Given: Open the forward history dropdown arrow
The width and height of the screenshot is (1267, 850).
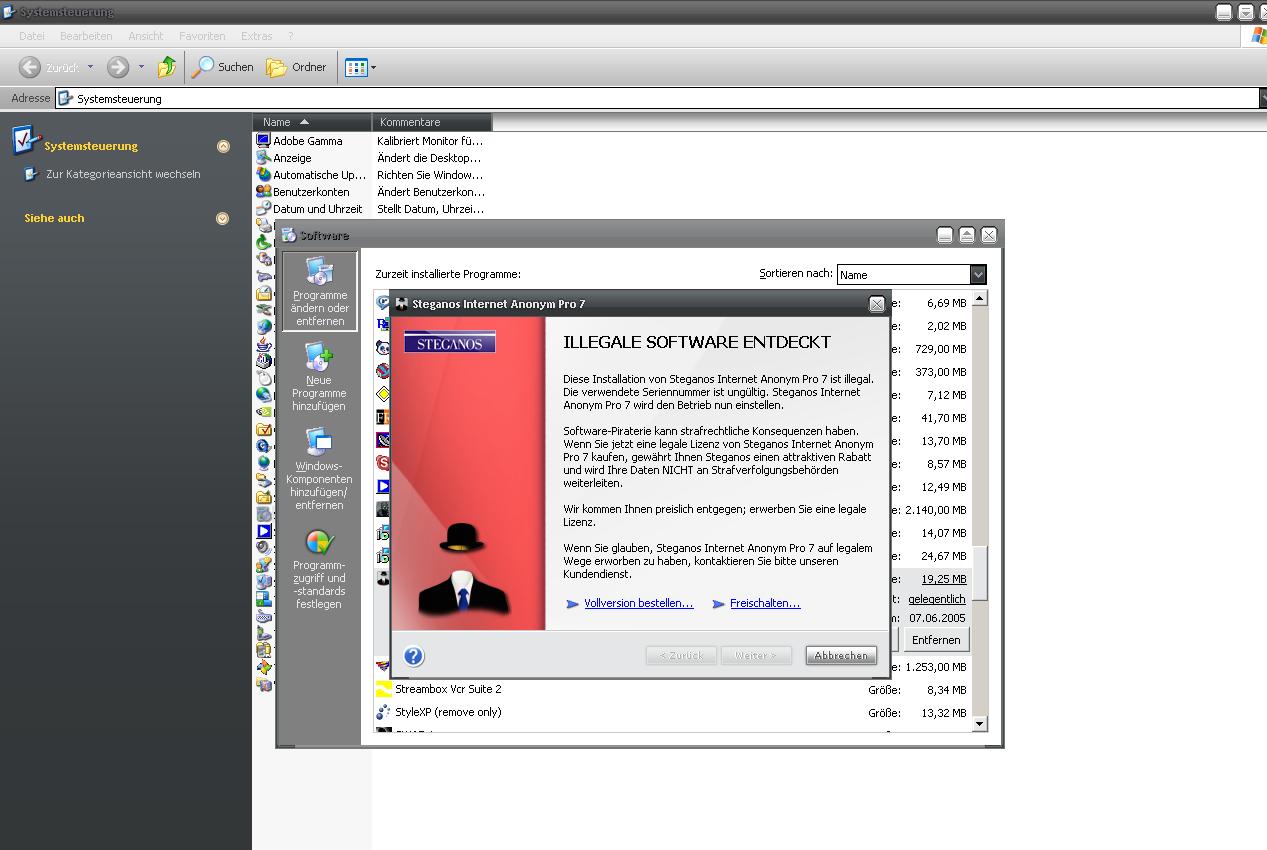Looking at the screenshot, I should pyautogui.click(x=141, y=67).
